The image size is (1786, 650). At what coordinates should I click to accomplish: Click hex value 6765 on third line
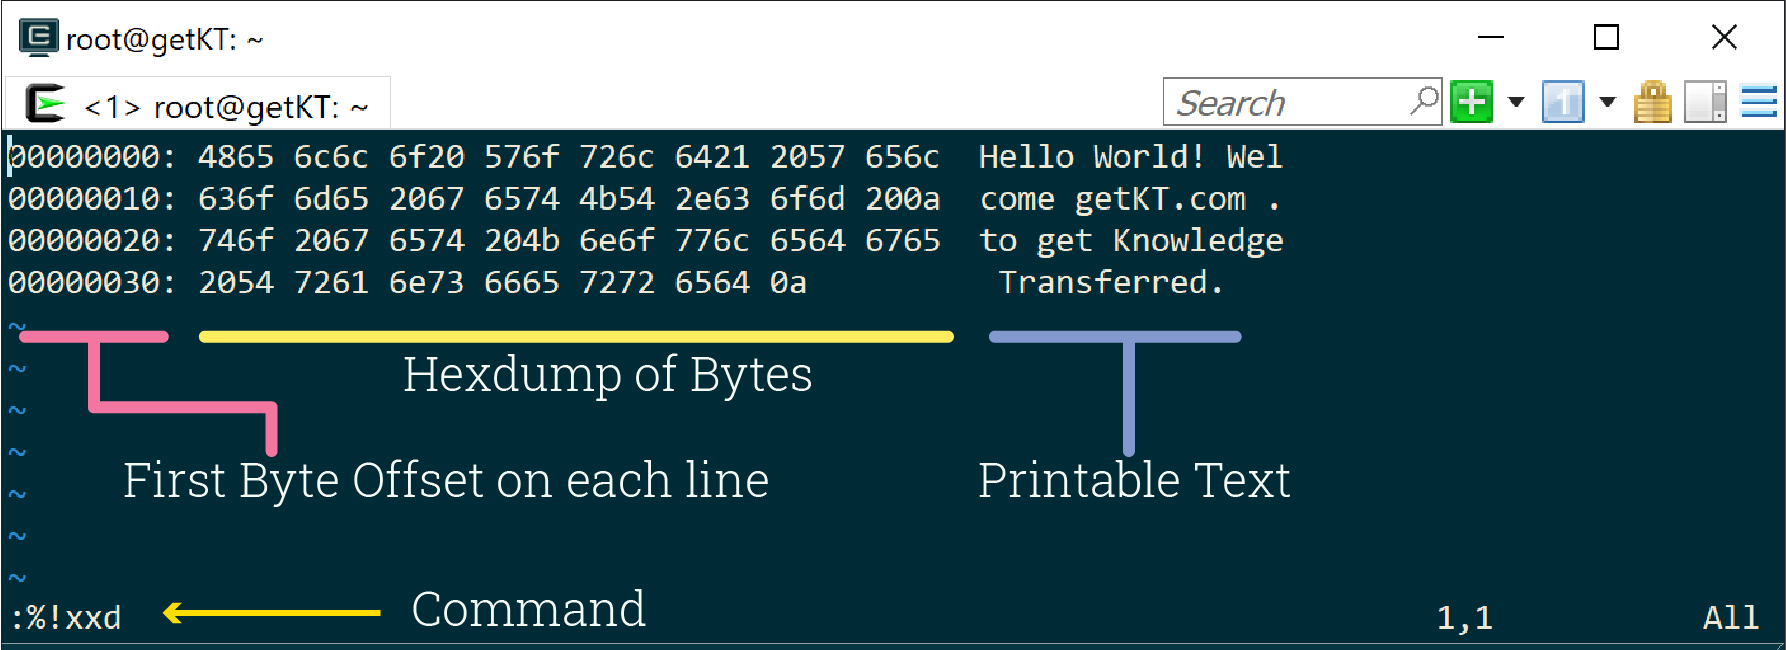[903, 241]
